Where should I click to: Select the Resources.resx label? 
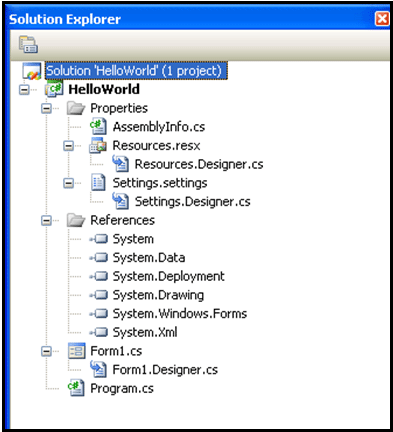pos(156,146)
